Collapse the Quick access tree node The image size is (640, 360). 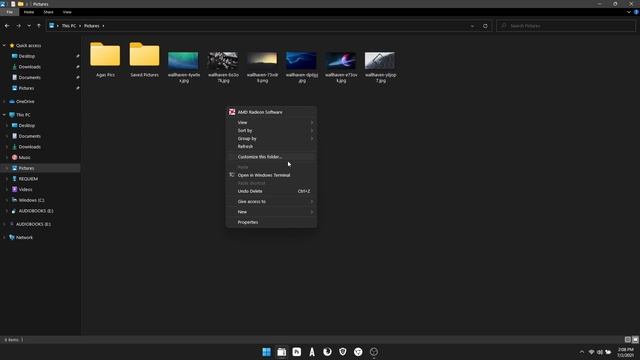pyautogui.click(x=4, y=45)
